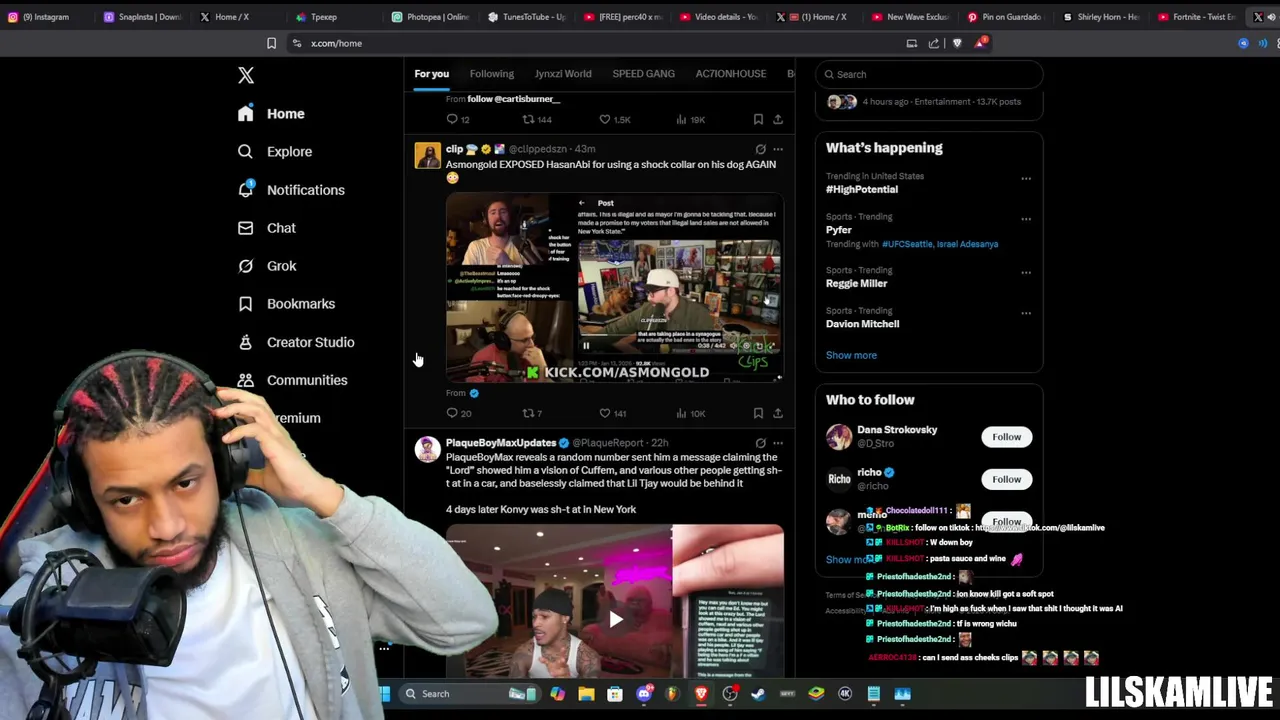
Task: Open clip account avatar on Asmongold post
Action: click(428, 155)
